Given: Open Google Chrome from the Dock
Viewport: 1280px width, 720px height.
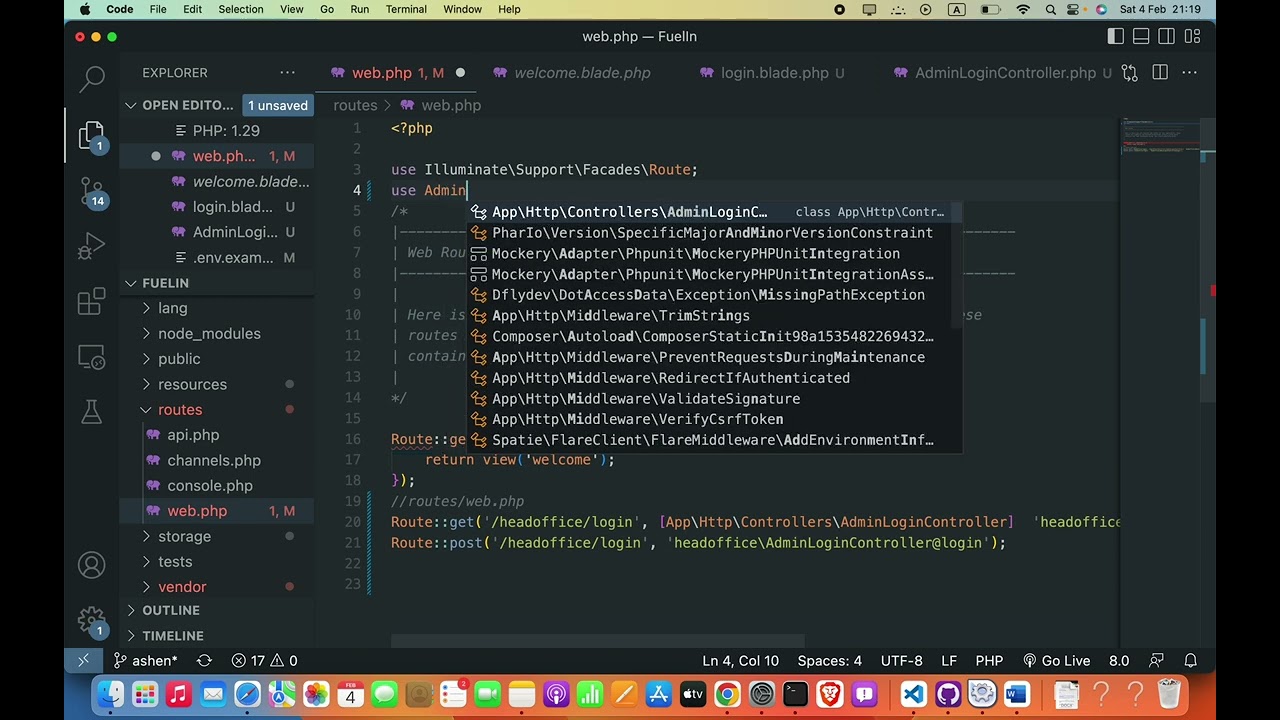Looking at the screenshot, I should coord(727,694).
